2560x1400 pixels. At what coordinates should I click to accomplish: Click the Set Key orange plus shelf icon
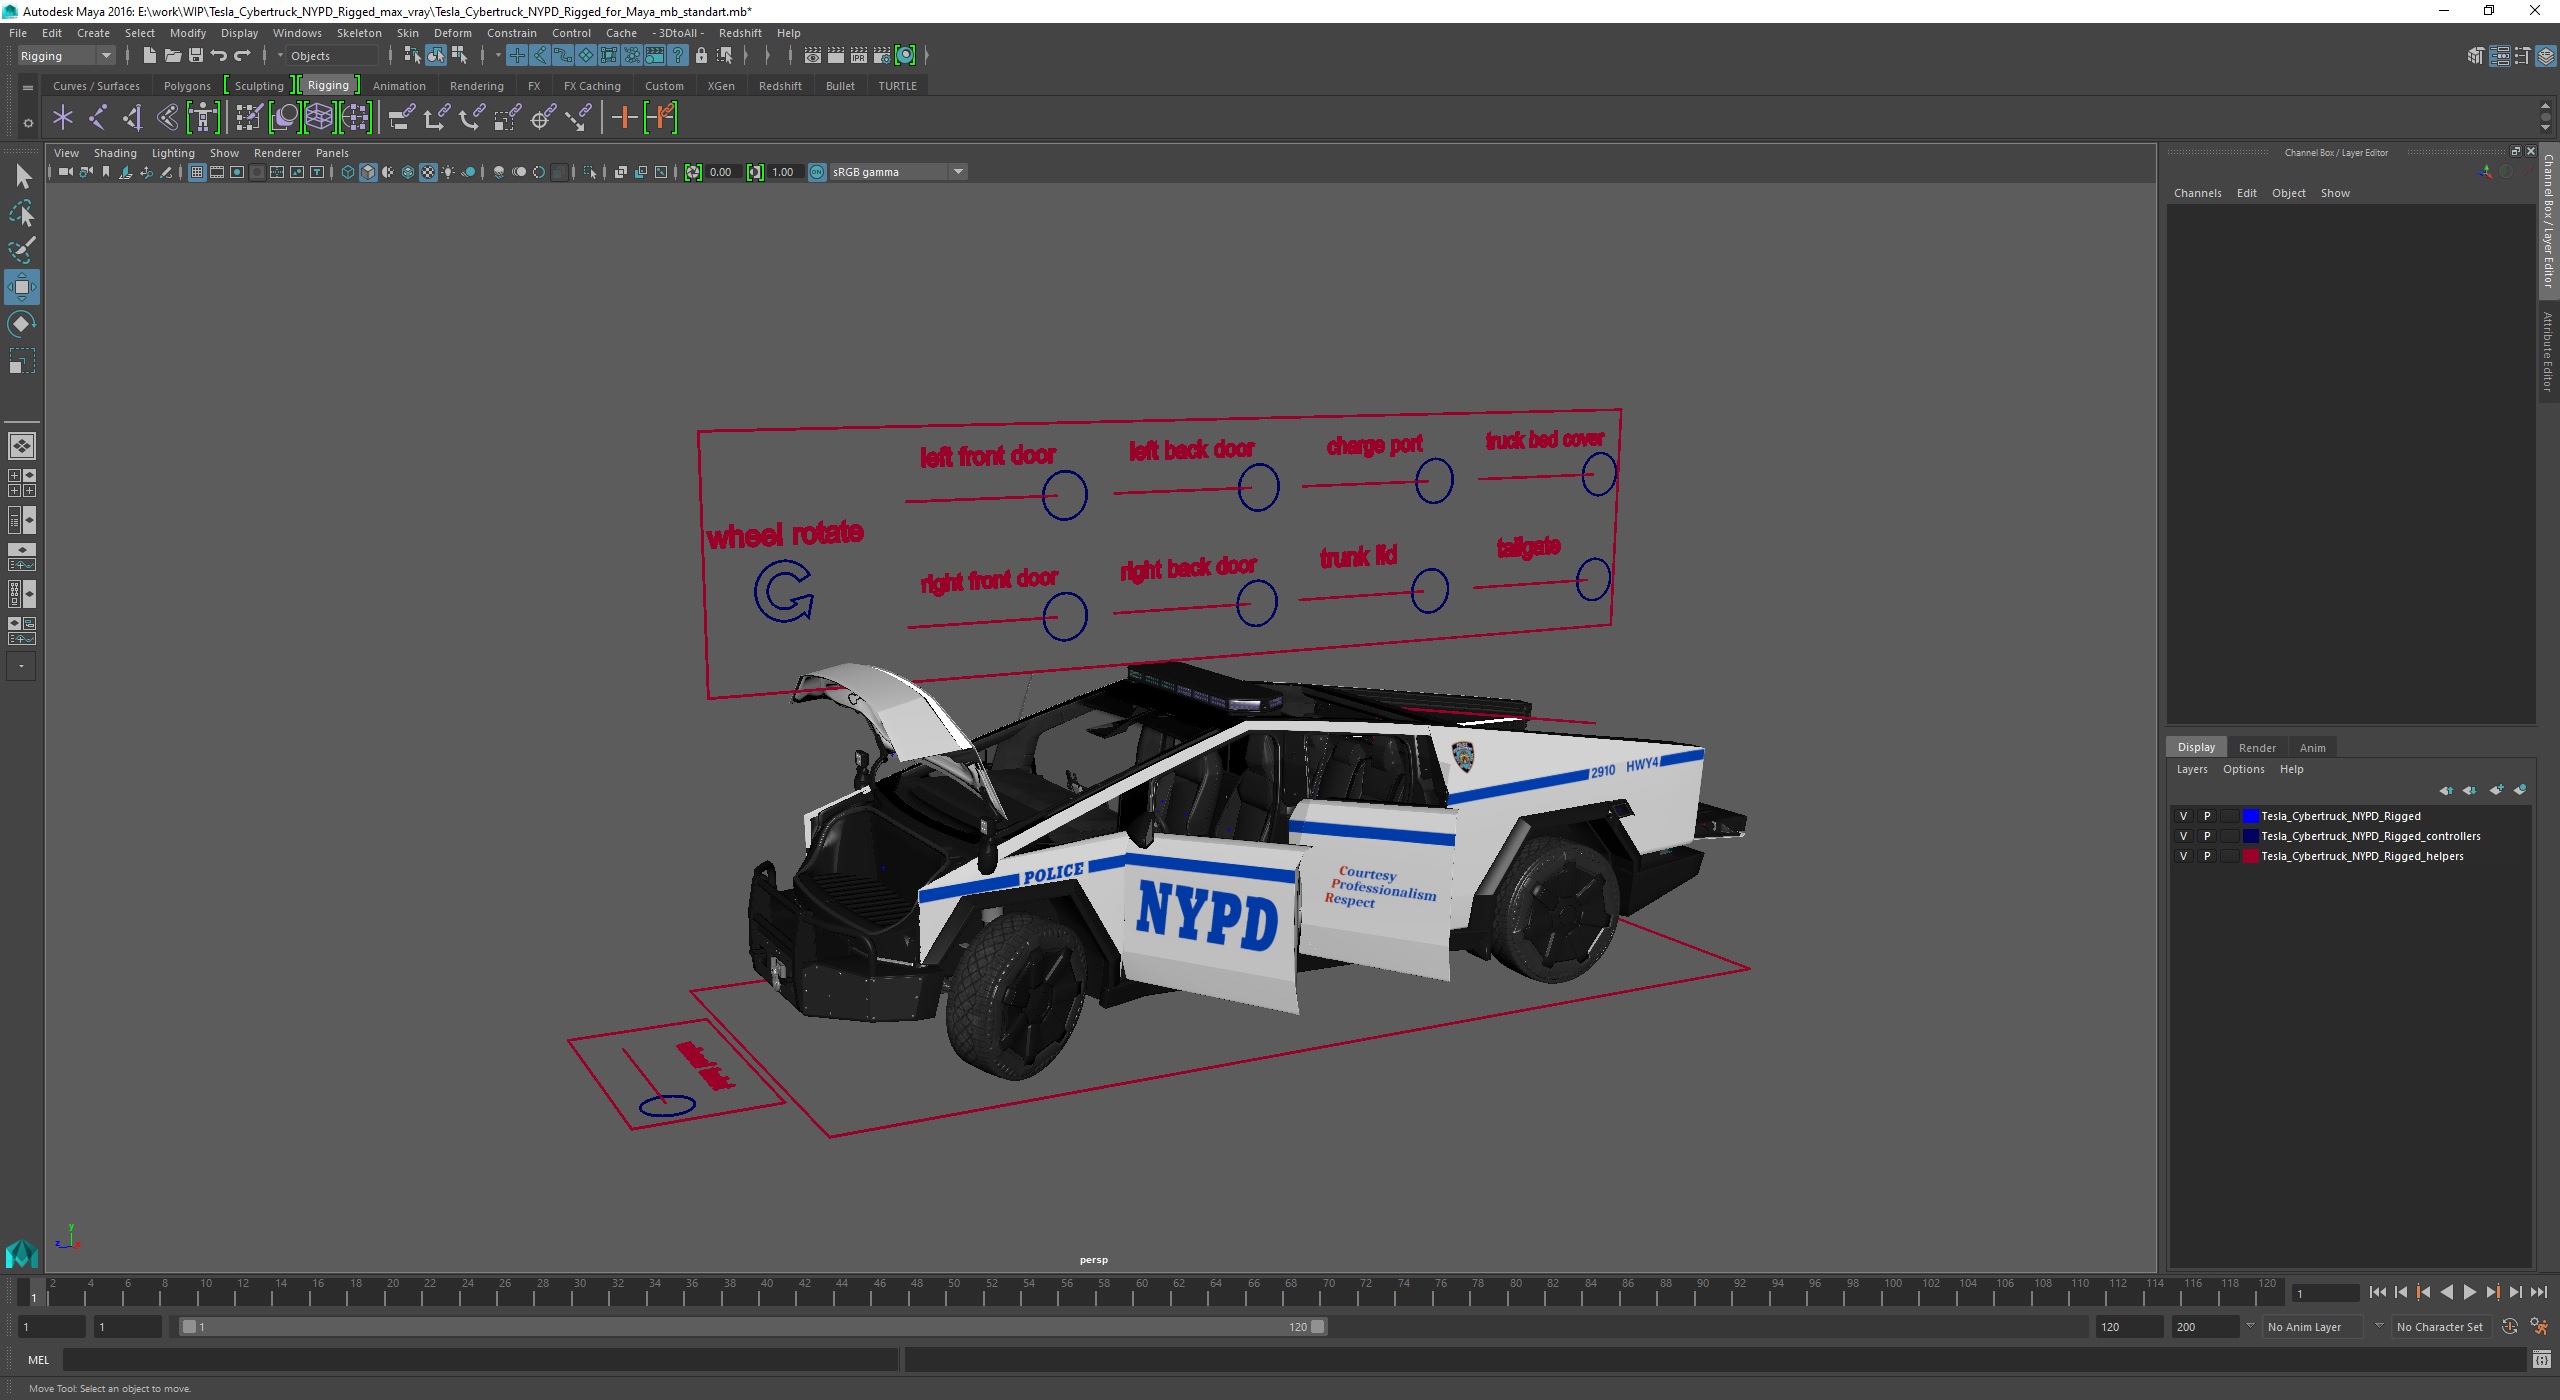point(624,118)
